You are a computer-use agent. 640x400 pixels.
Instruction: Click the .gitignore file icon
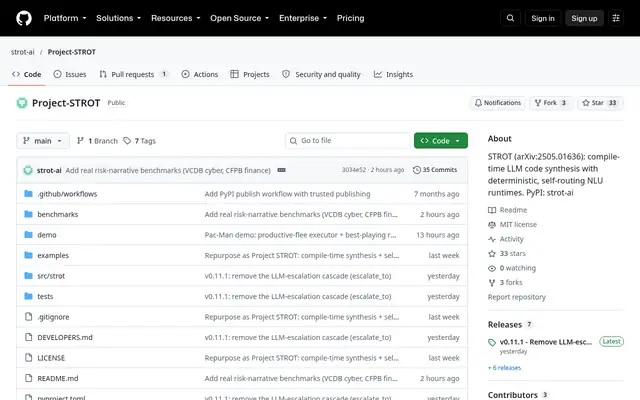(x=28, y=317)
